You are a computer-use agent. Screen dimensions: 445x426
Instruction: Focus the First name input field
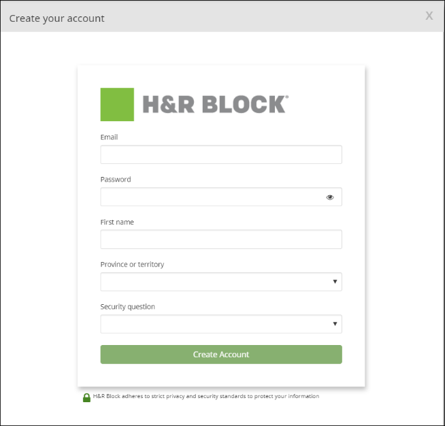pos(221,239)
